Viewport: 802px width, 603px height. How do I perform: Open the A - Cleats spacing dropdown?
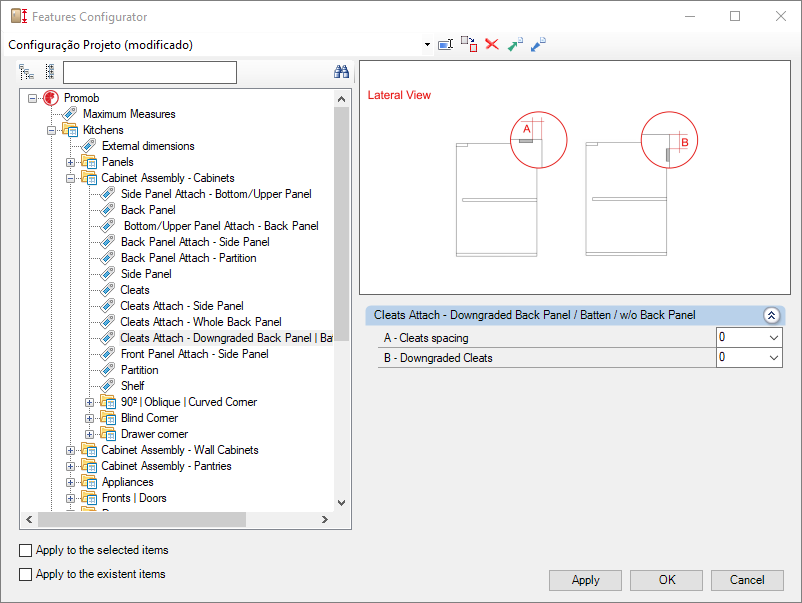point(773,338)
